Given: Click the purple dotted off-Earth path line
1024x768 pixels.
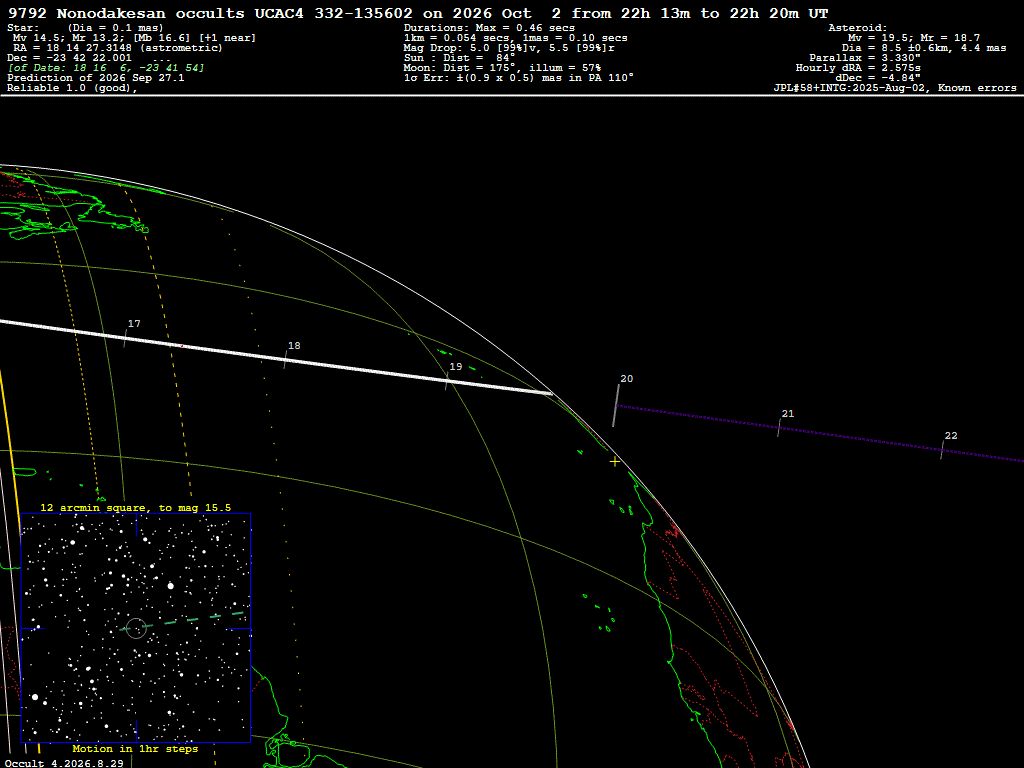Looking at the screenshot, I should (820, 434).
